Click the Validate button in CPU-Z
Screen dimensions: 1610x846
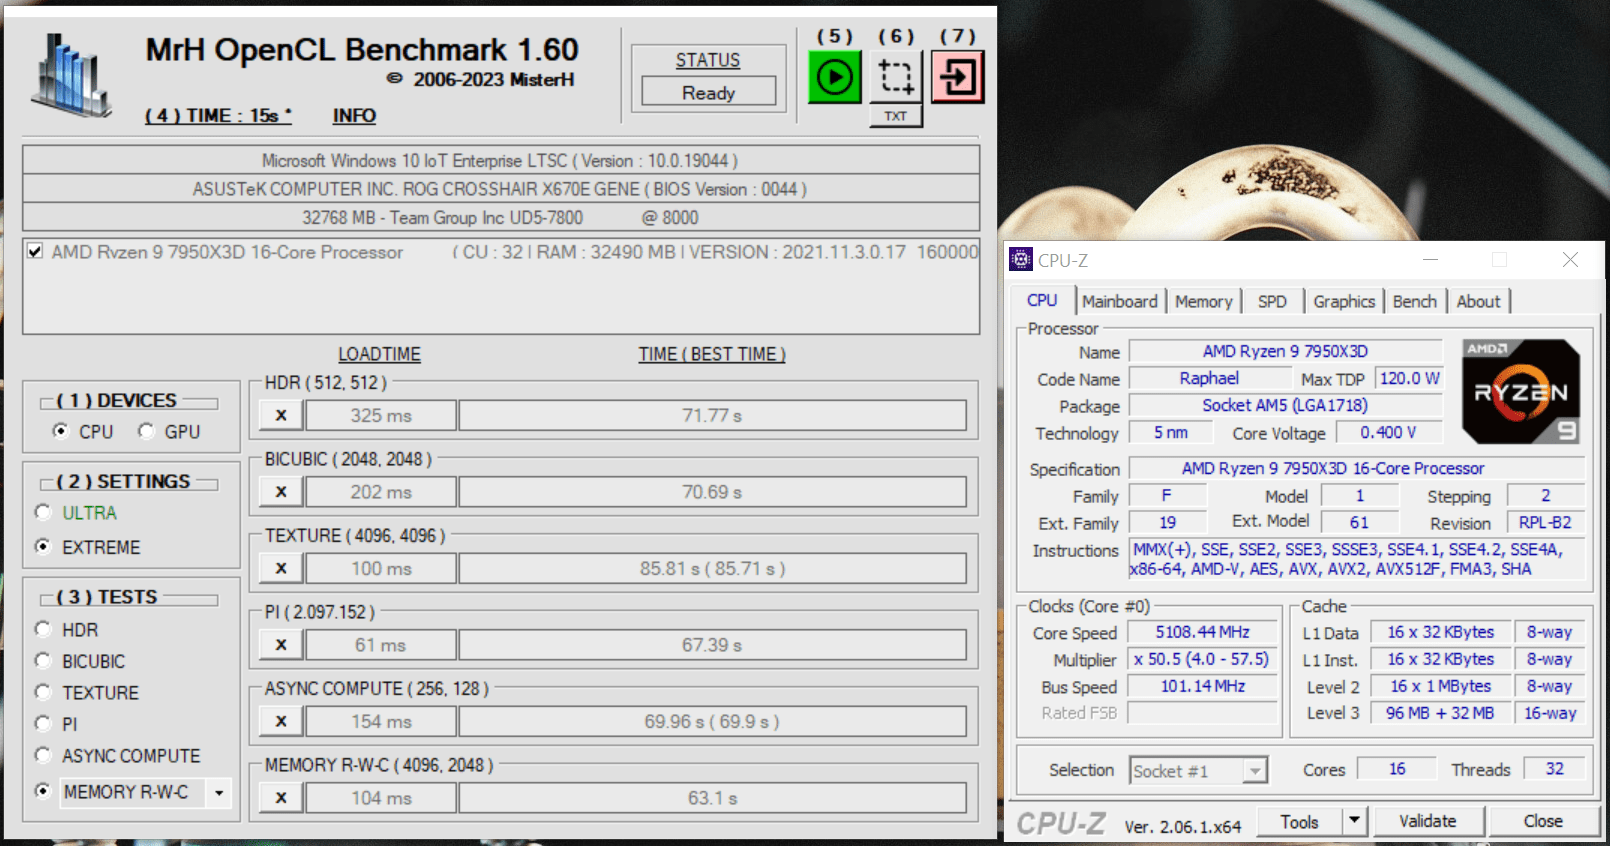(x=1427, y=821)
